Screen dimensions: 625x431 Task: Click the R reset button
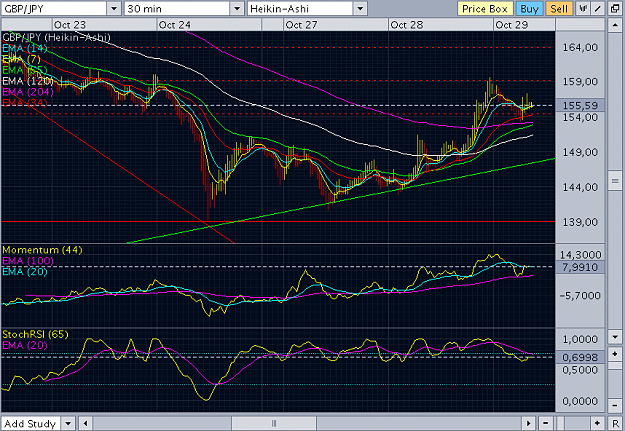(615, 423)
